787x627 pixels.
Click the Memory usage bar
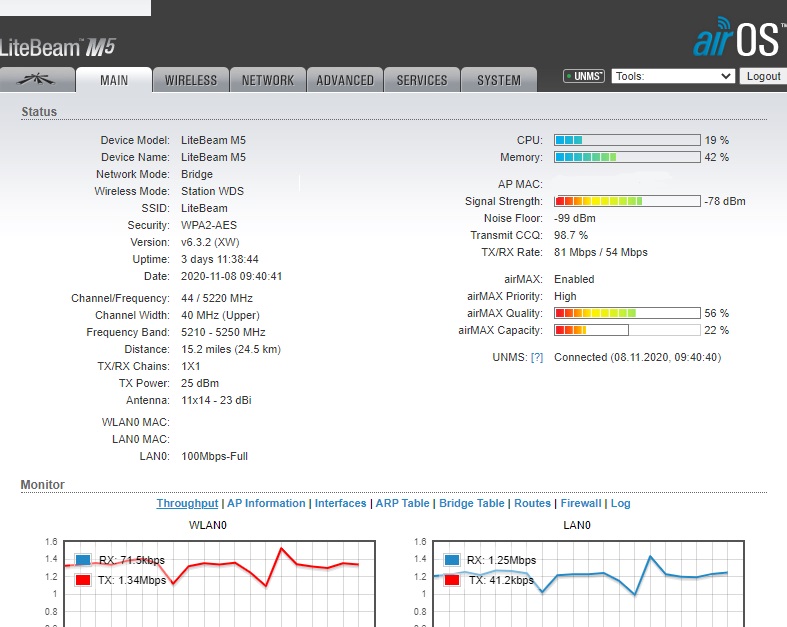(x=627, y=157)
